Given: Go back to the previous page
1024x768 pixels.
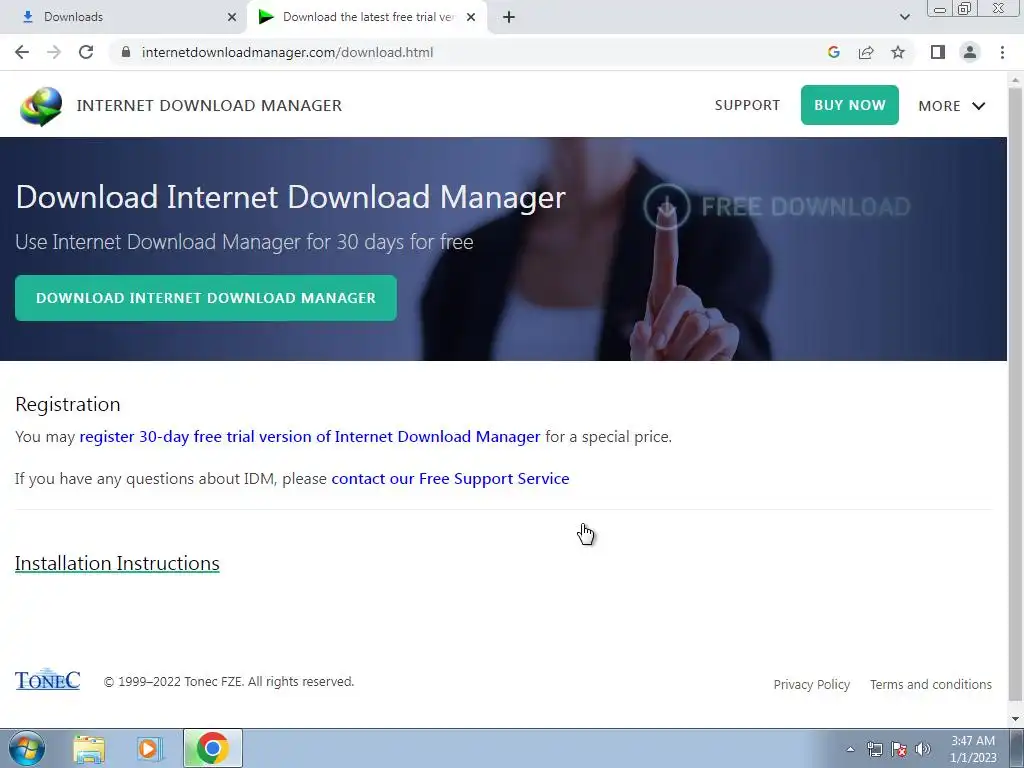Looking at the screenshot, I should pos(22,52).
